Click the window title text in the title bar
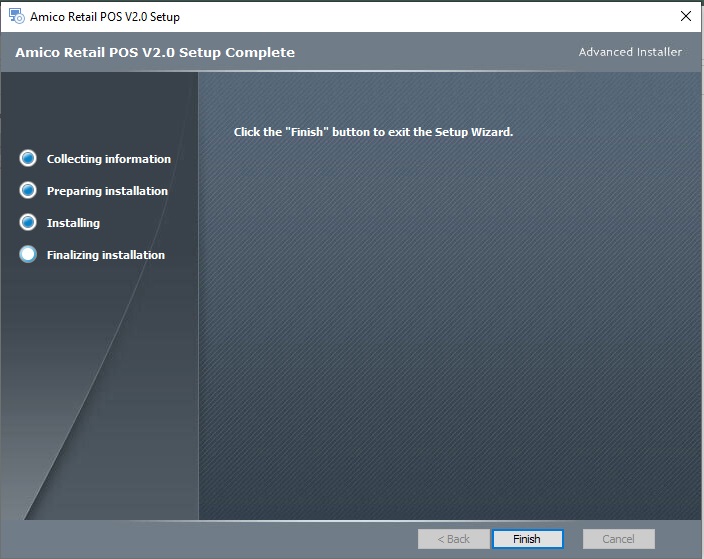This screenshot has width=704, height=559. pyautogui.click(x=105, y=17)
